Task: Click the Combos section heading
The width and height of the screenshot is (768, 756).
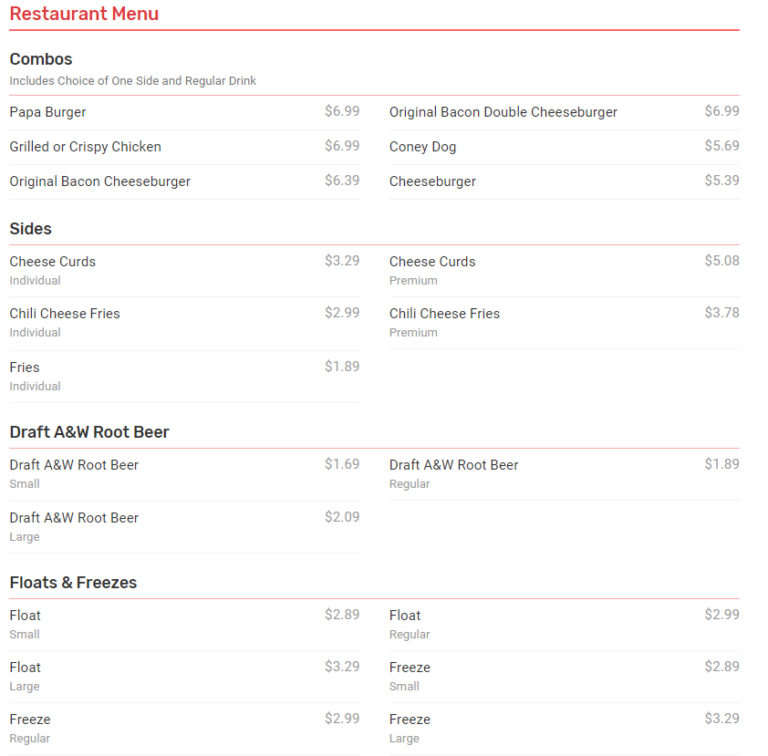Action: (x=41, y=59)
